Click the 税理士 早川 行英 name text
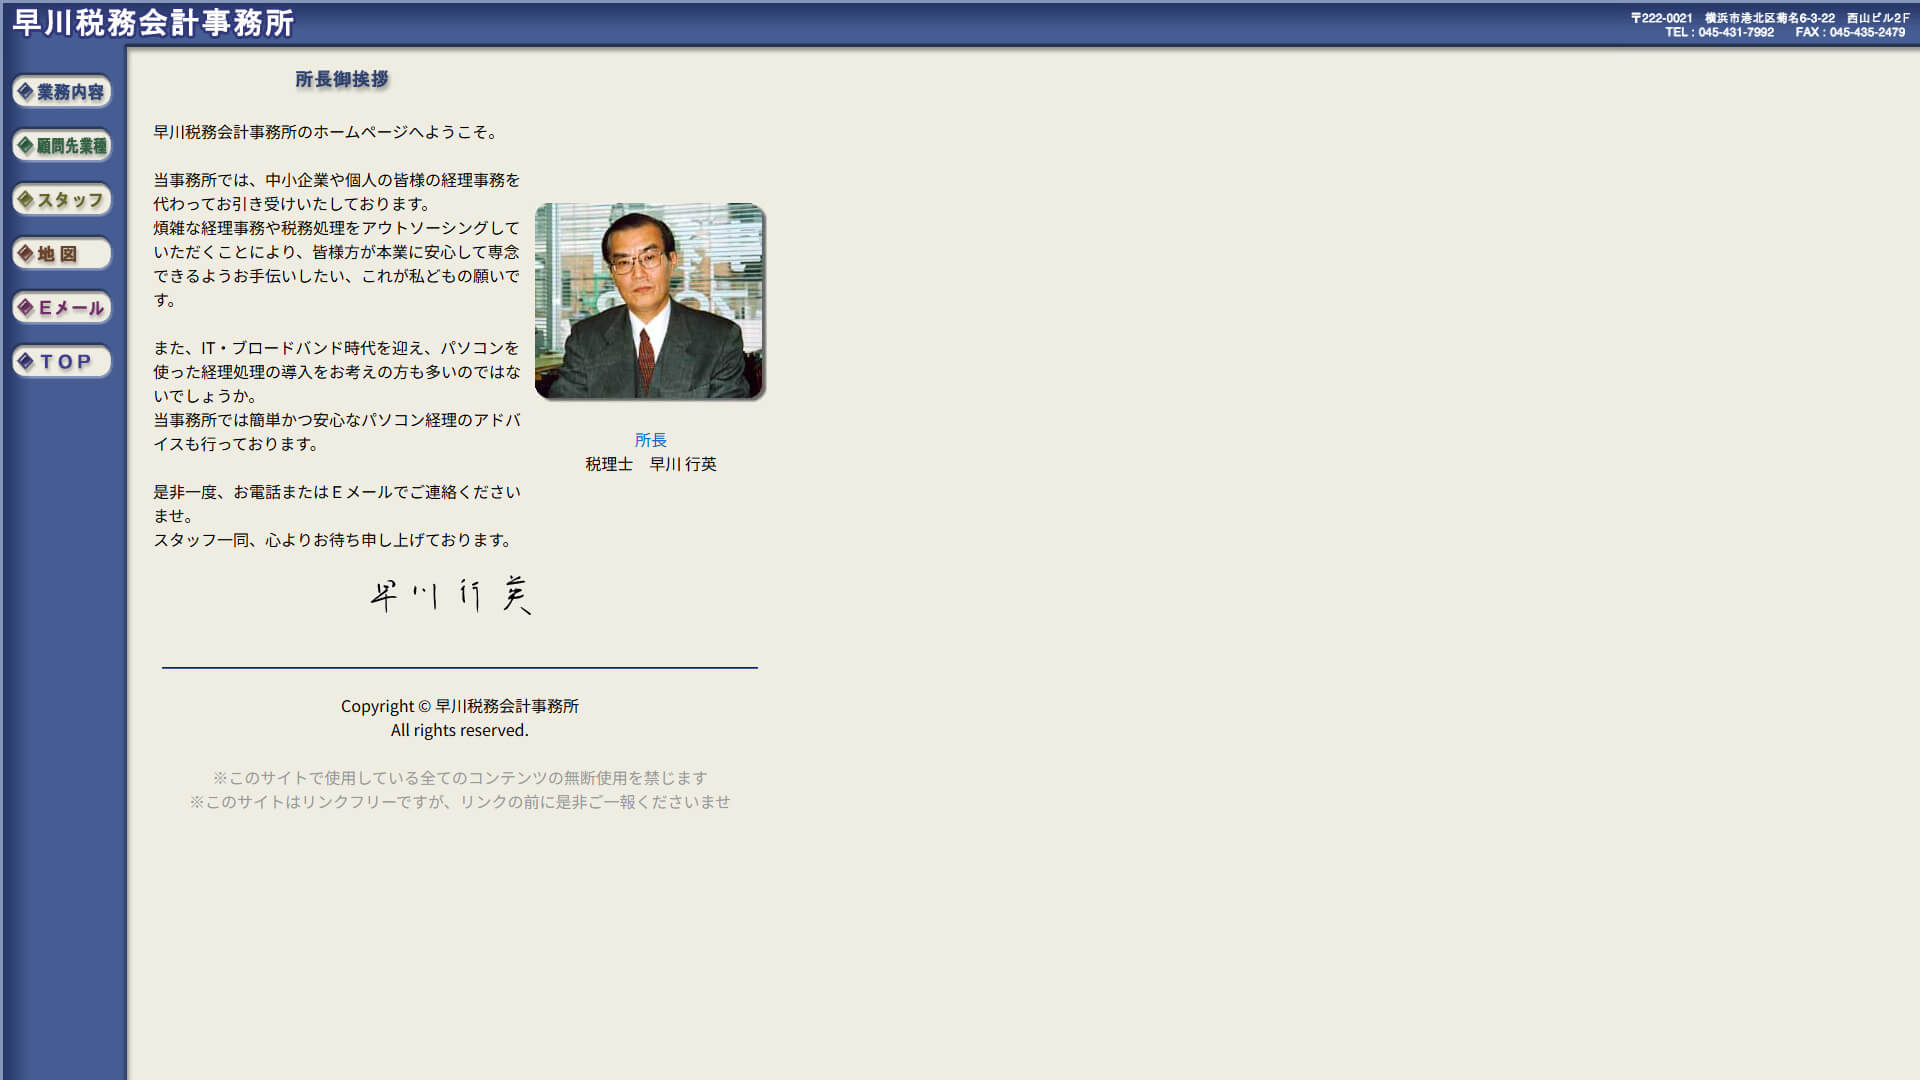Screen dimensions: 1920x1080 (651, 464)
